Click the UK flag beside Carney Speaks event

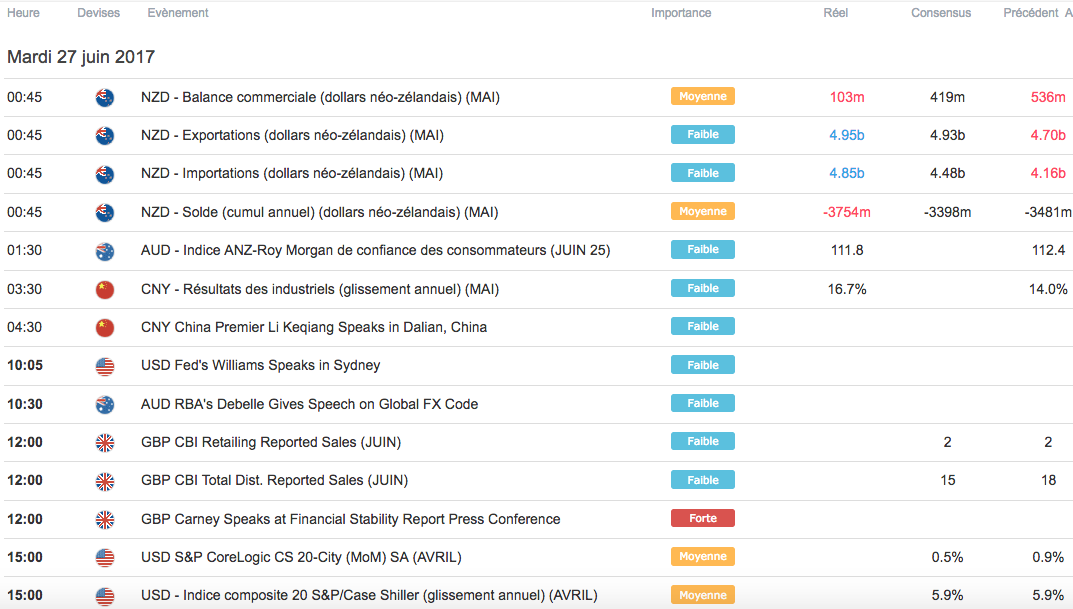[x=104, y=520]
